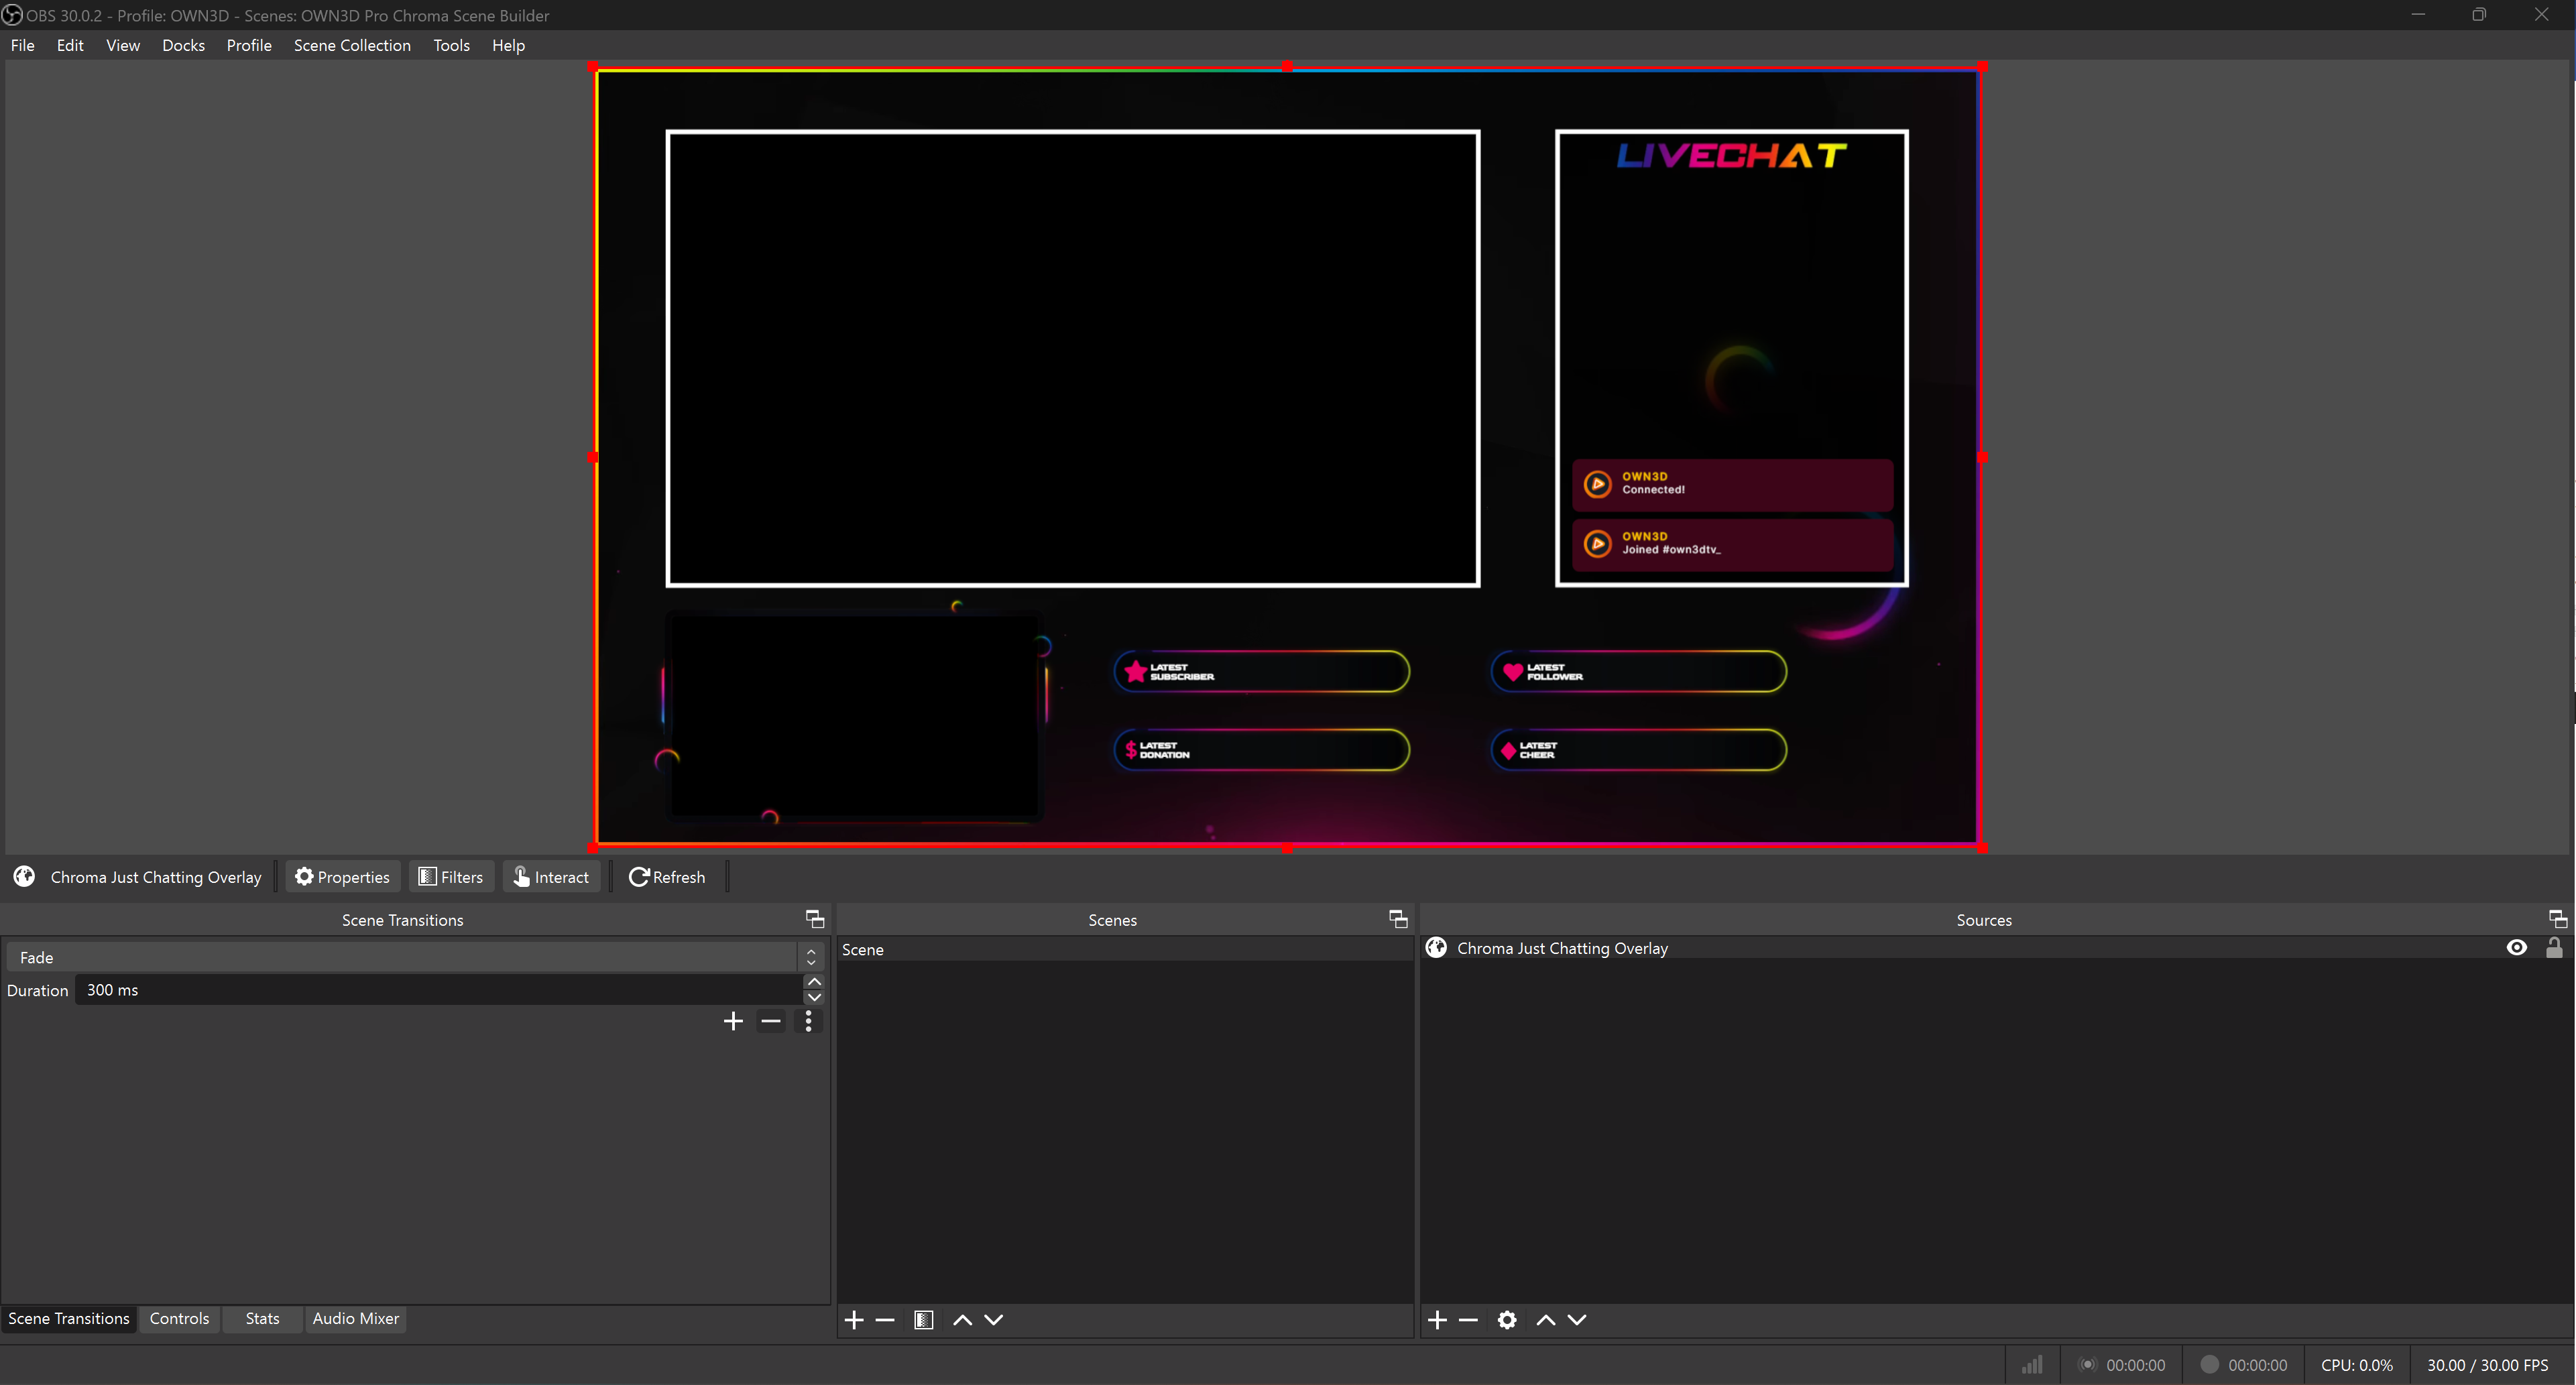Toggle lock on Chroma Just Chatting Overlay

[x=2554, y=948]
